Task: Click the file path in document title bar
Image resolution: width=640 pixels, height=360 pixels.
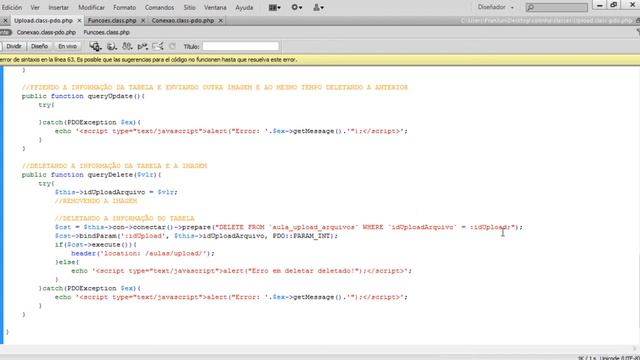Action: pos(546,20)
